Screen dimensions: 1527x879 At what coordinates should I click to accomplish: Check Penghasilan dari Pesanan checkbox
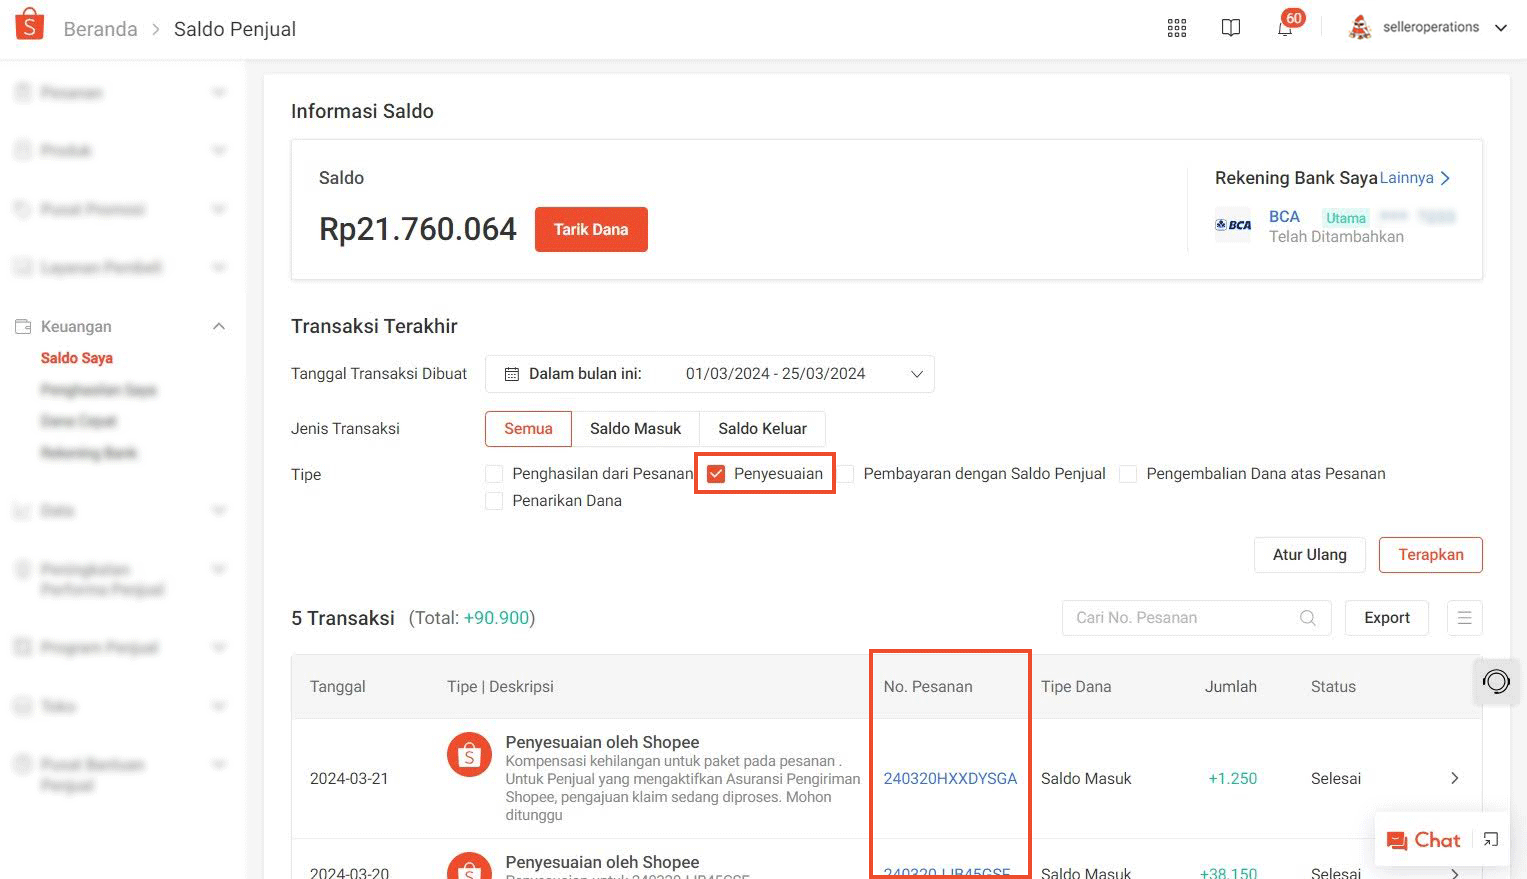pos(494,474)
